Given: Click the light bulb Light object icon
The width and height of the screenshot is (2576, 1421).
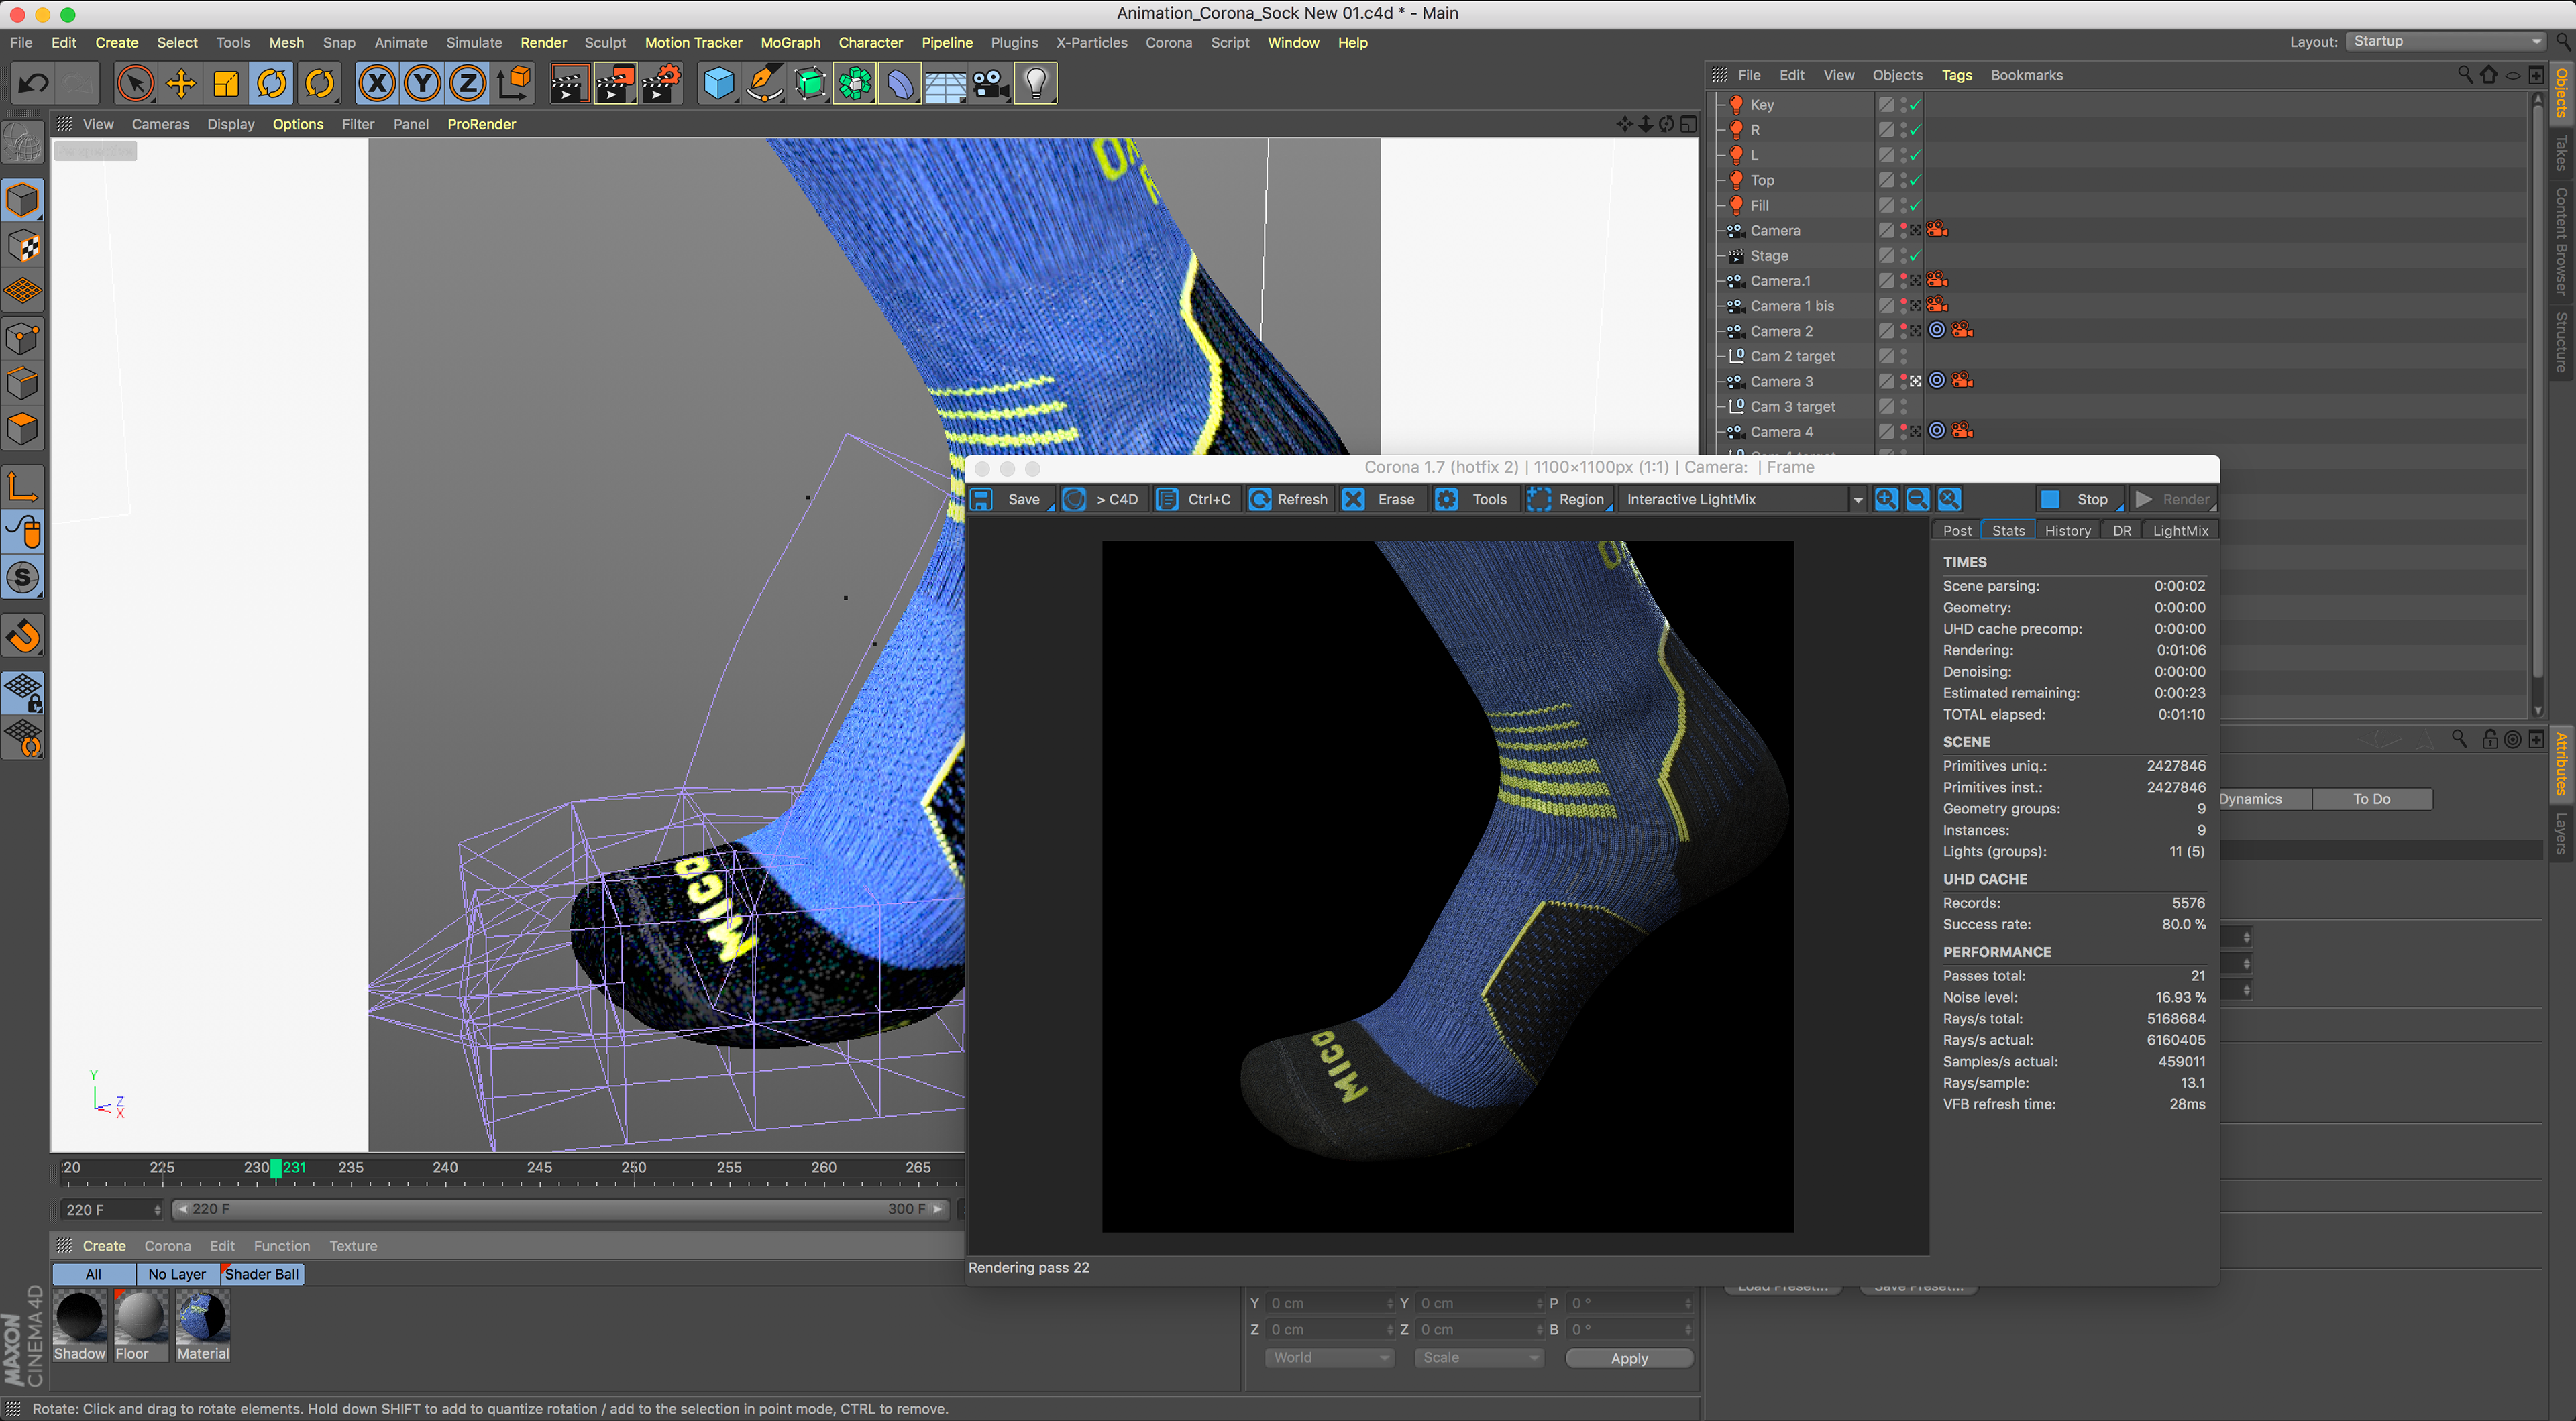Looking at the screenshot, I should point(1036,84).
